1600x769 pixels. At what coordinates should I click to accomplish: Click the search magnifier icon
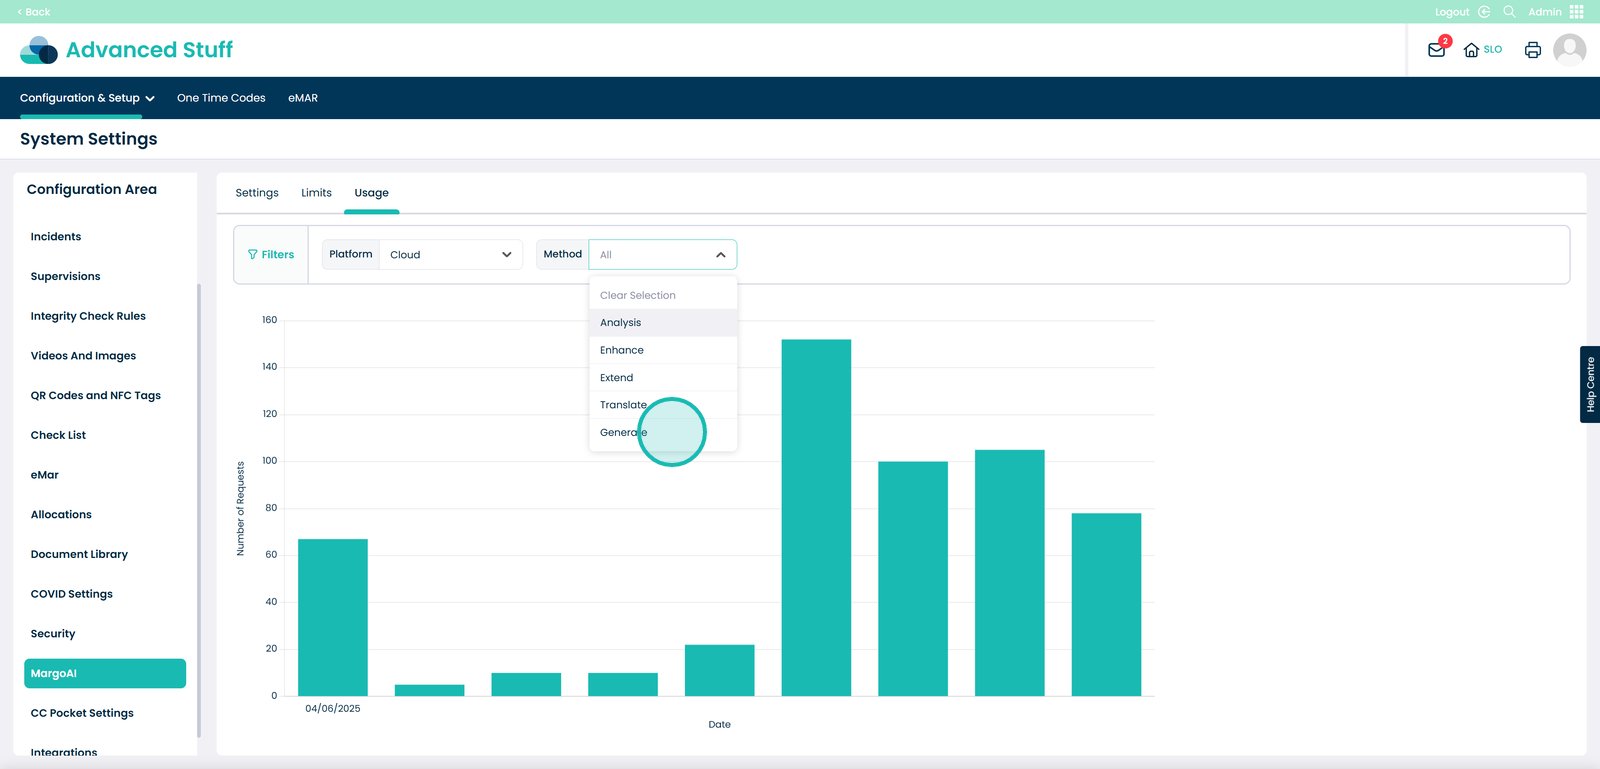pos(1509,12)
